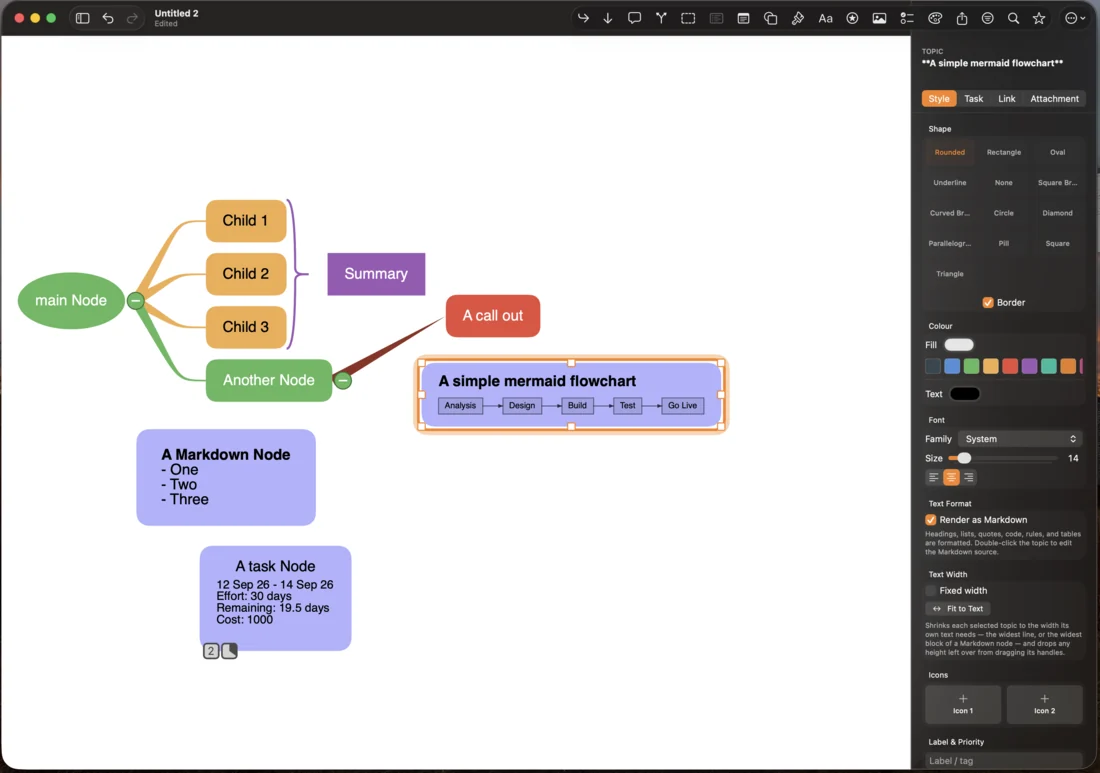
Task: Click the '2' badge under task Node
Action: coord(210,651)
